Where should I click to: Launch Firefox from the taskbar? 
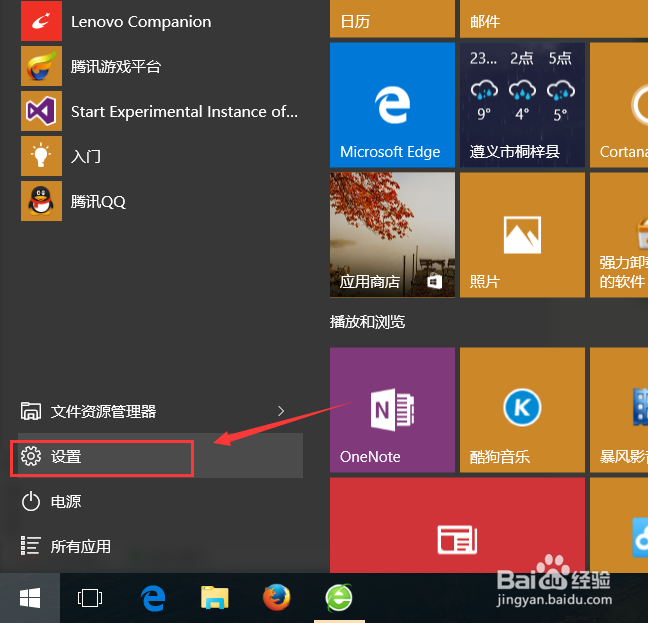pos(276,597)
